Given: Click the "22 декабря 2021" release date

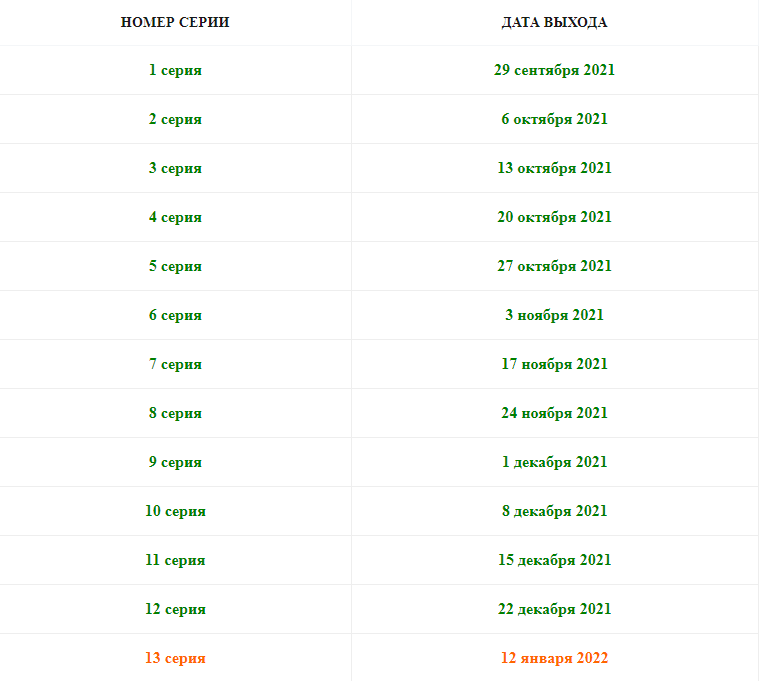Looking at the screenshot, I should click(x=554, y=609).
